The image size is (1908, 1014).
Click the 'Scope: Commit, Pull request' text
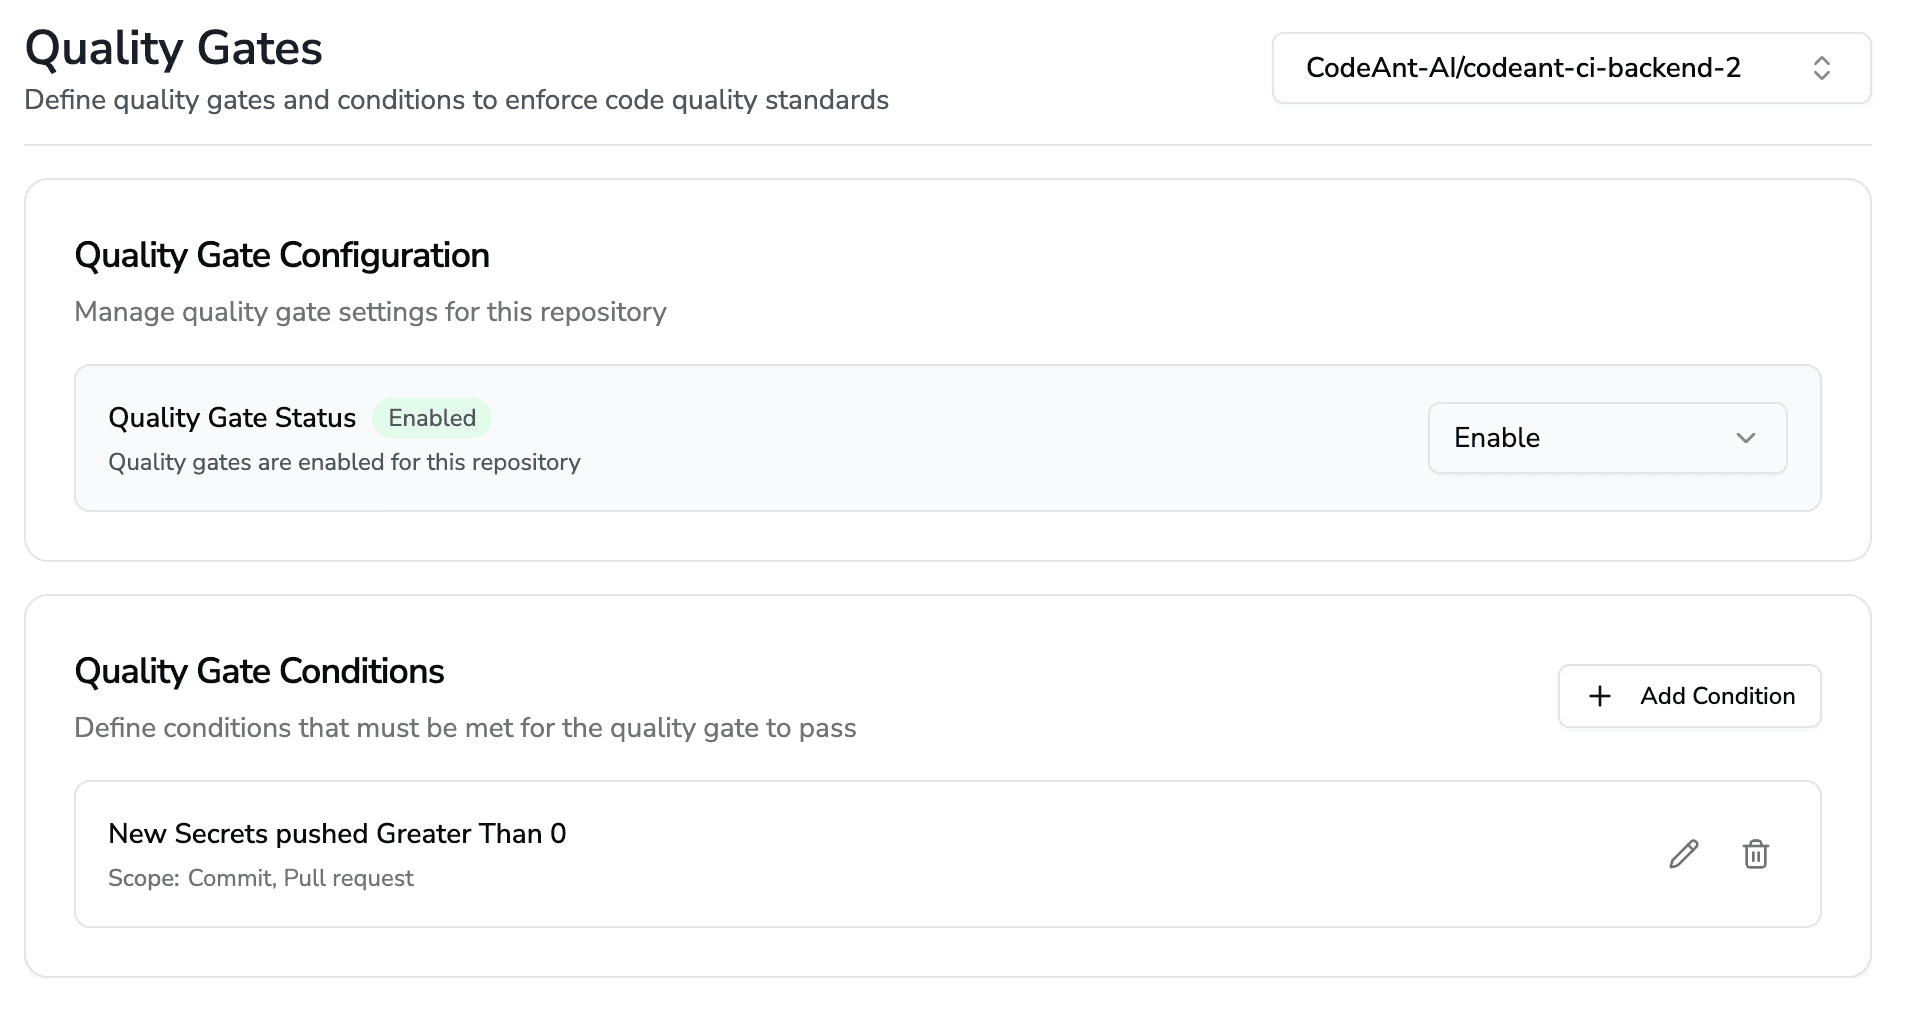click(x=260, y=877)
